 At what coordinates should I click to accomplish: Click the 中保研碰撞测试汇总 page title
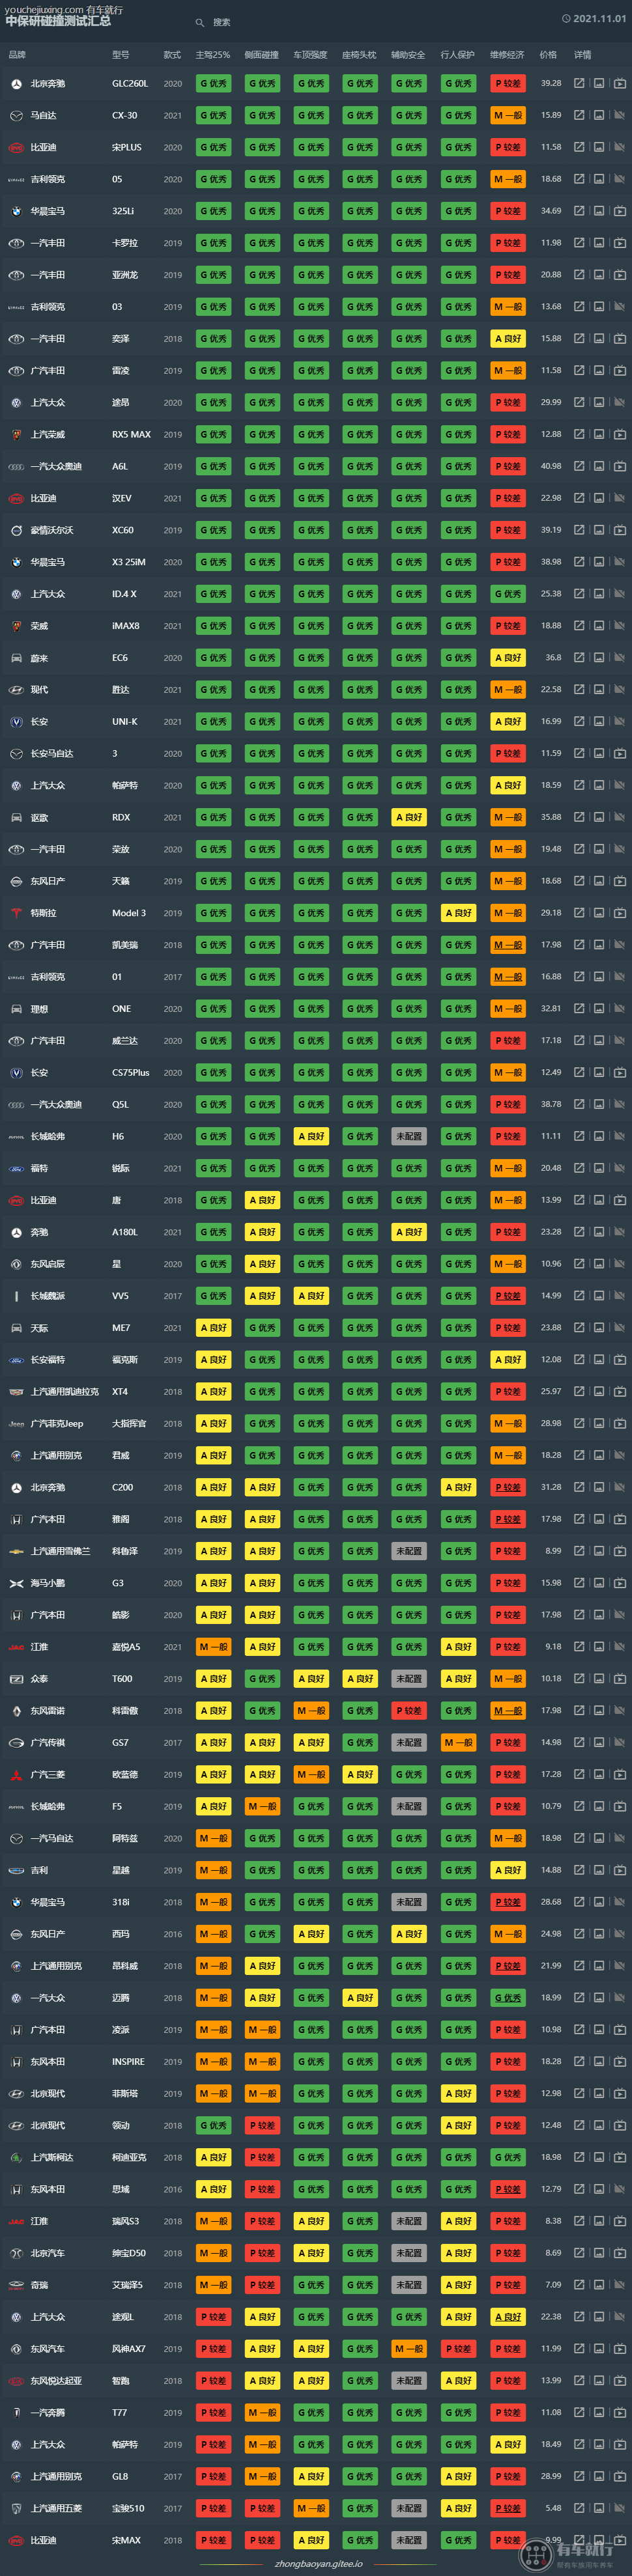[x=58, y=21]
